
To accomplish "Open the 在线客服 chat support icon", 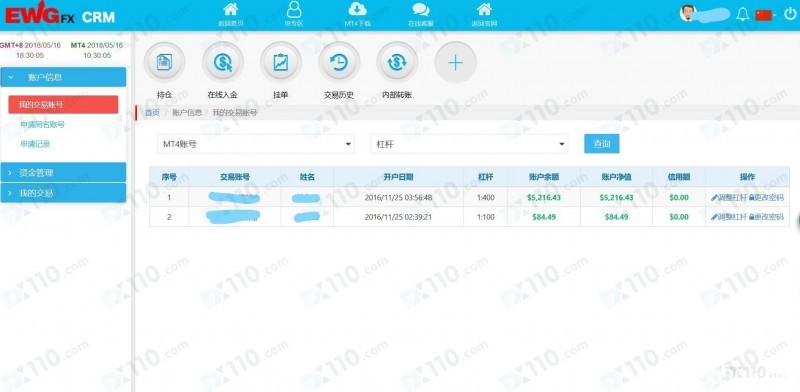I will click(420, 9).
